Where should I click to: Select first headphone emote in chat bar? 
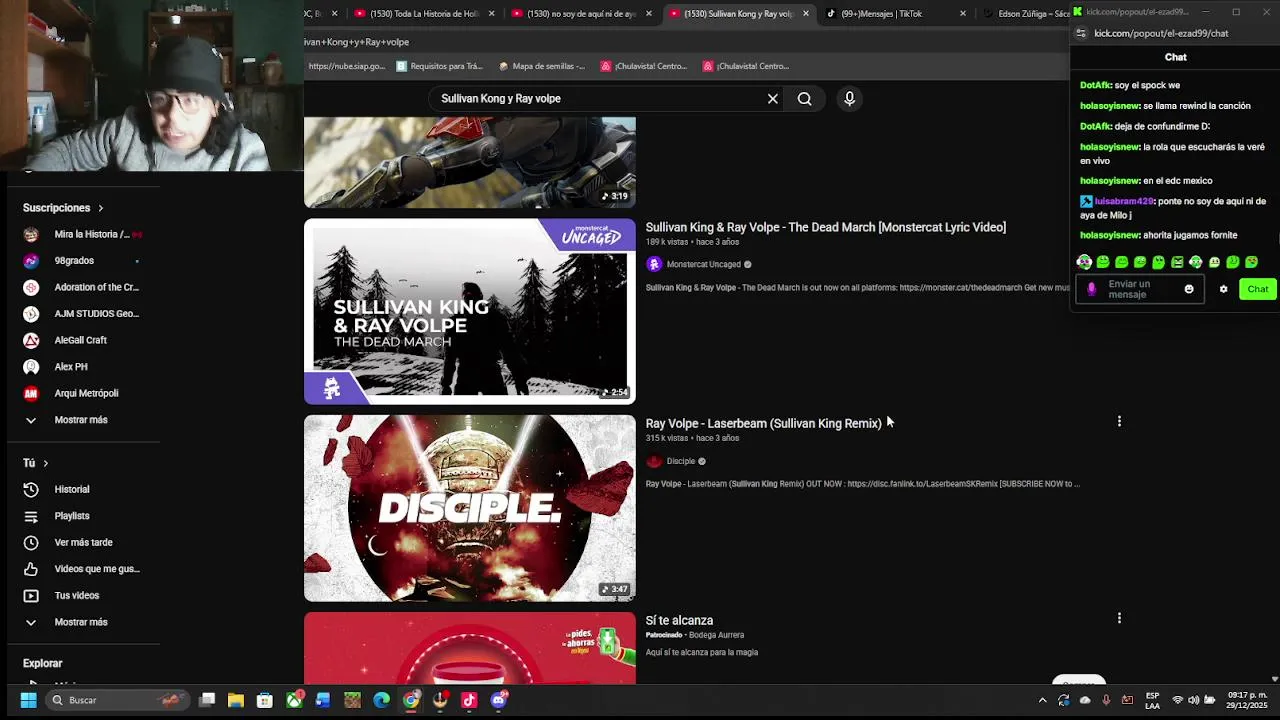pyautogui.click(x=1084, y=262)
